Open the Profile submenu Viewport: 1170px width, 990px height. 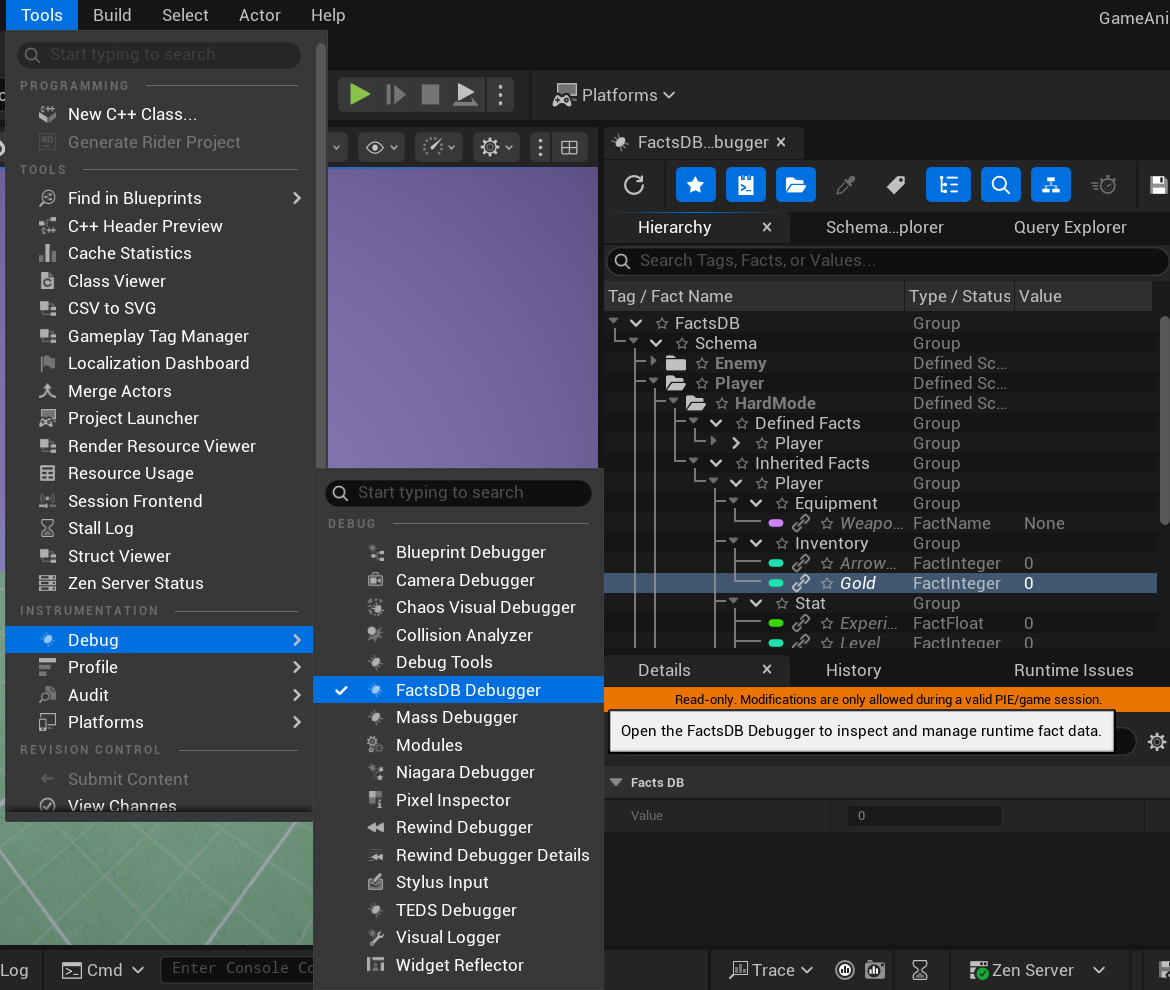[x=159, y=668]
